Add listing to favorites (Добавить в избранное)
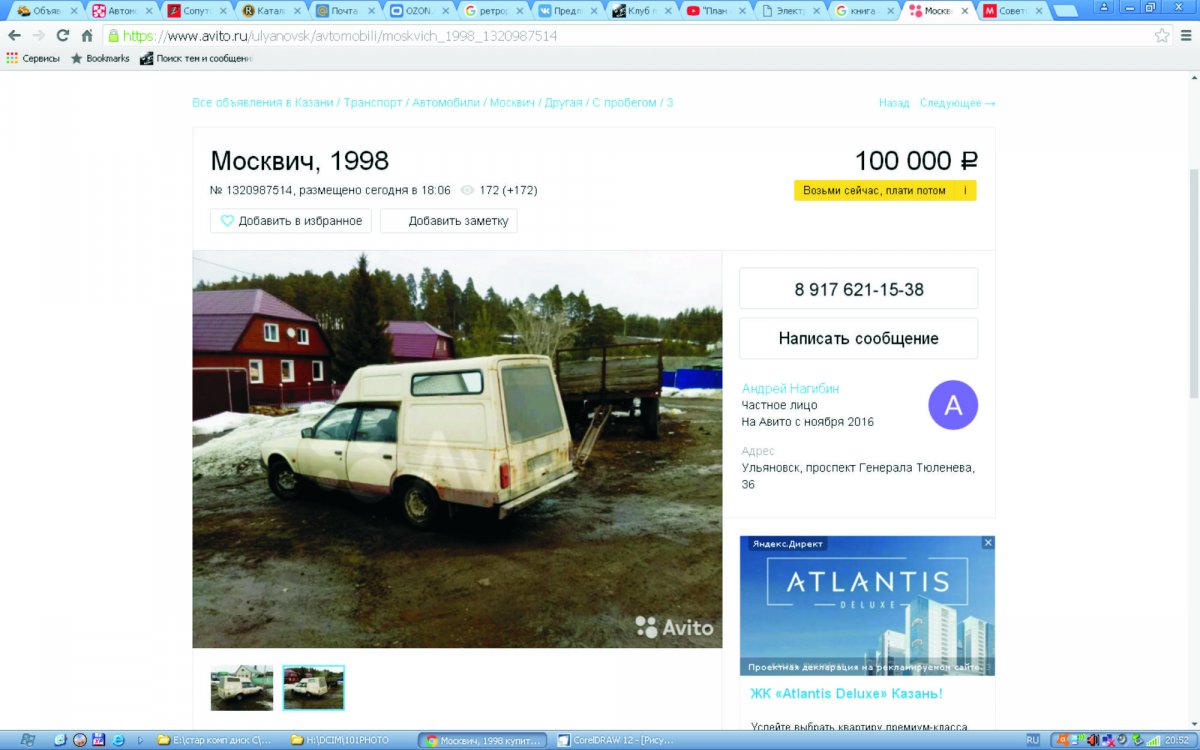This screenshot has width=1200, height=750. click(291, 221)
